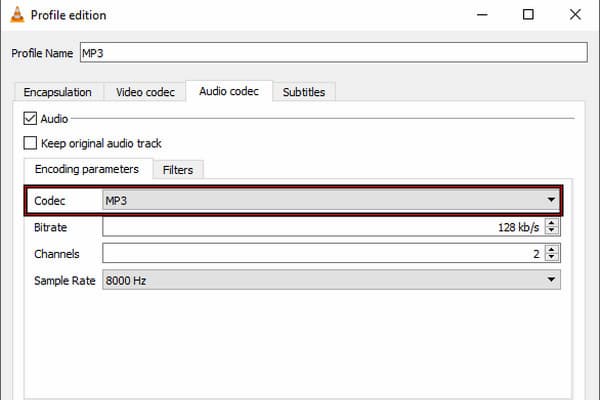This screenshot has height=400, width=600.
Task: Minimize the Profile edition window
Action: pyautogui.click(x=482, y=15)
